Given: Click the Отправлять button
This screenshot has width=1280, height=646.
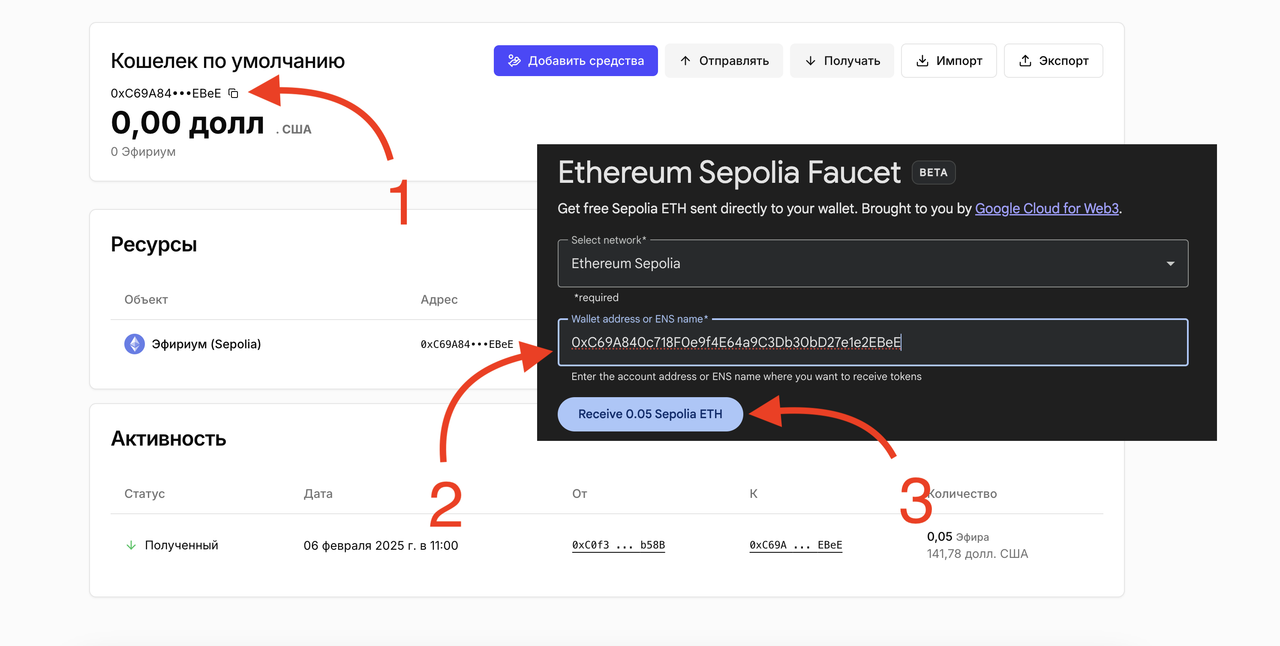Looking at the screenshot, I should [724, 61].
